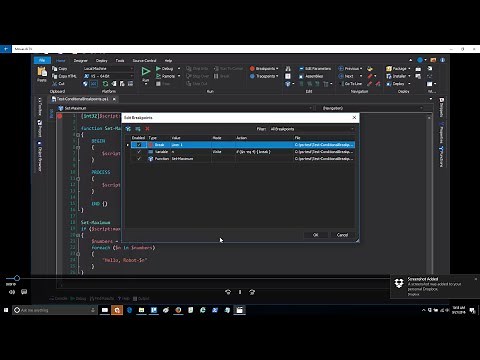Click the red X delete breakpoint icon
Screen dimensions: 480x360
click(147, 129)
